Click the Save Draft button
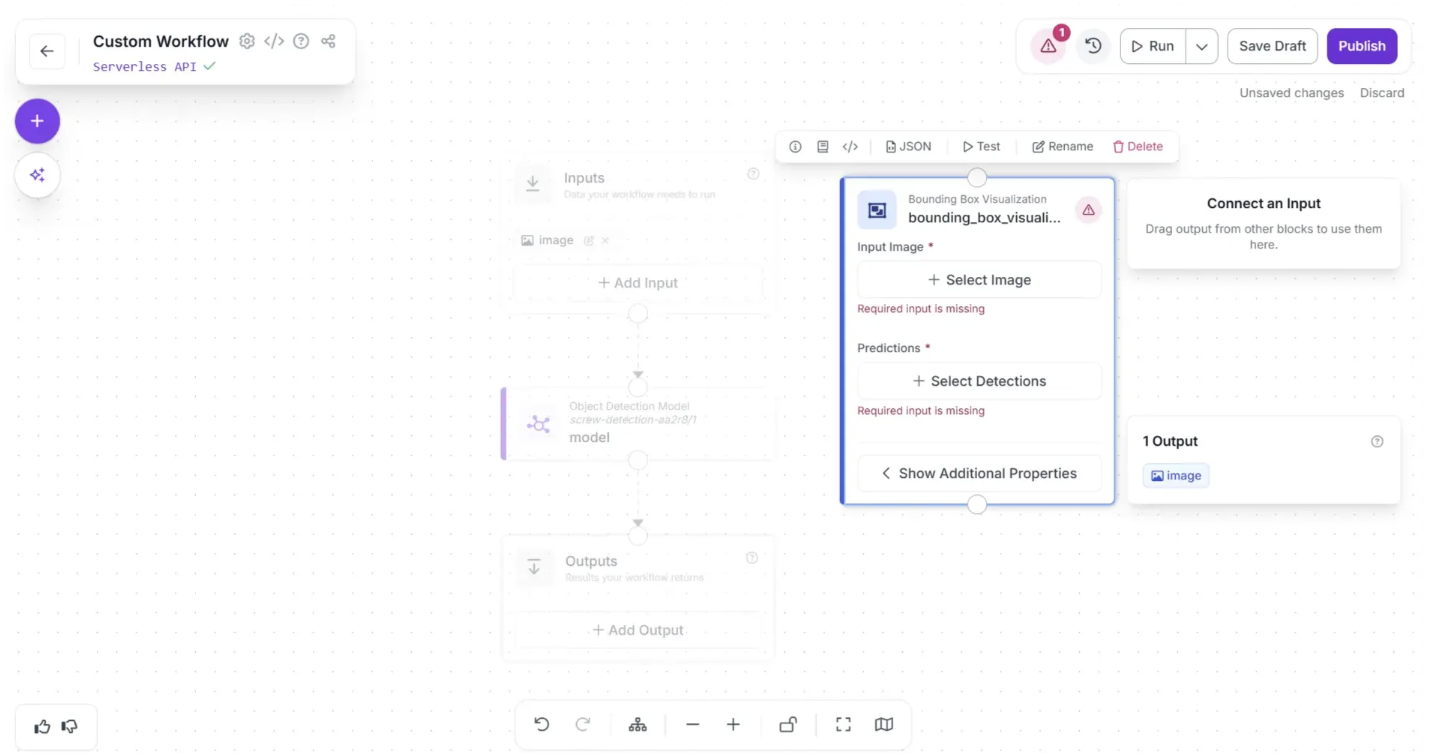This screenshot has height=756, width=1448. [1272, 46]
